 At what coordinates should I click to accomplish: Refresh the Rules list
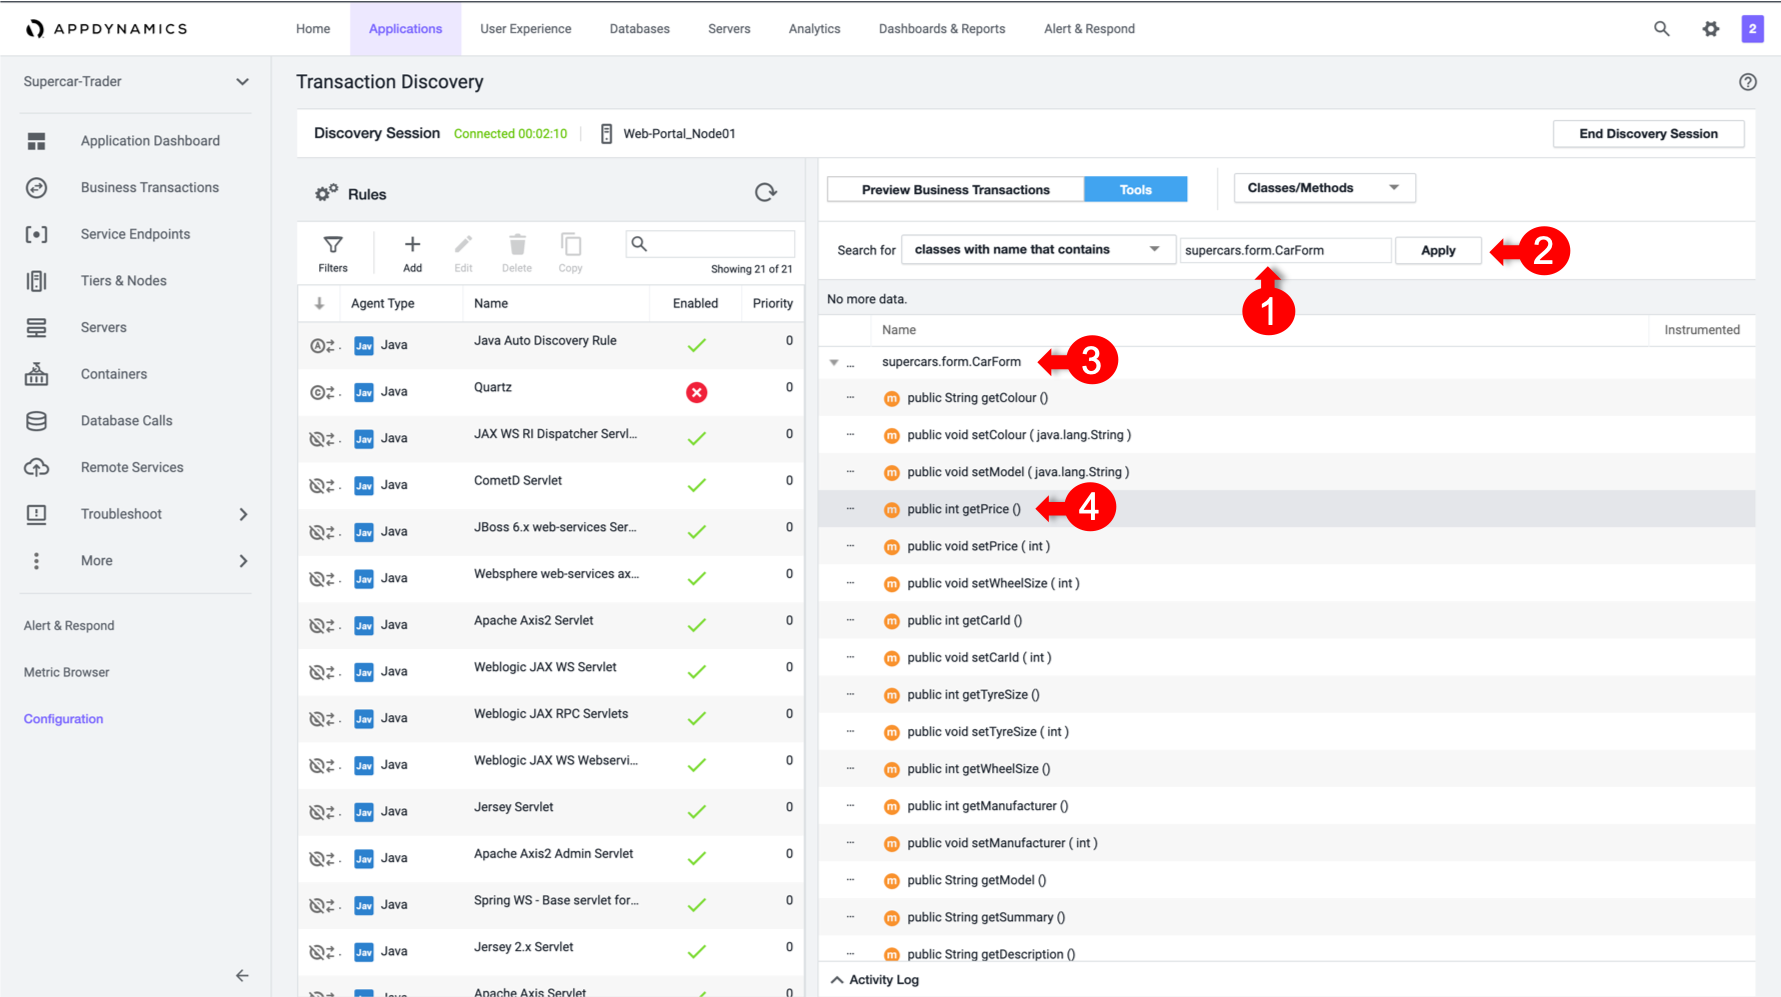pyautogui.click(x=766, y=193)
